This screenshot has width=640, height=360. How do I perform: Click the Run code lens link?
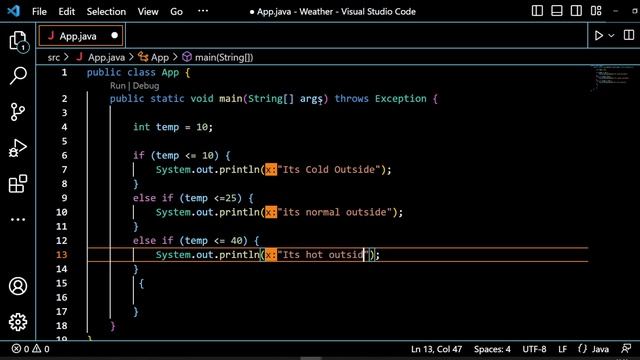(x=118, y=86)
